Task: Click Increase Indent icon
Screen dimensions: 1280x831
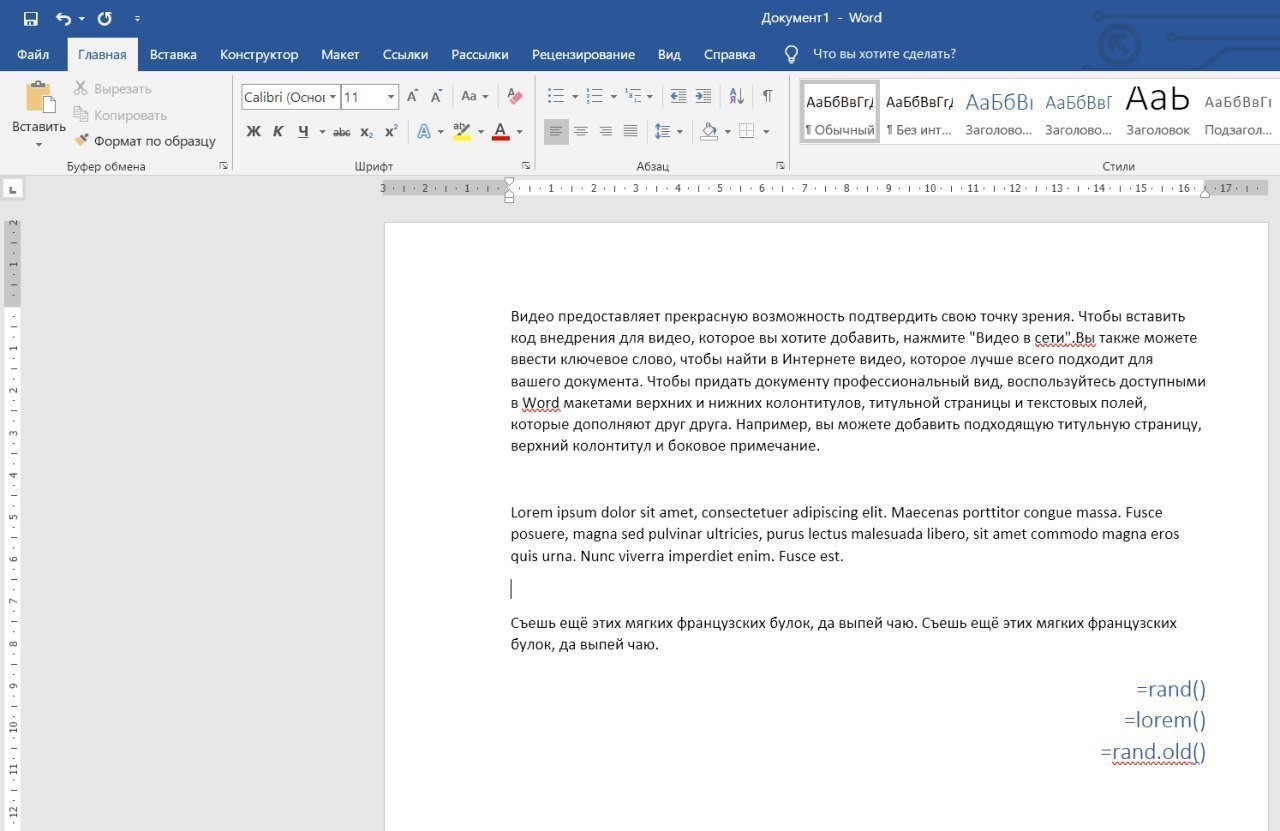Action: [x=703, y=97]
